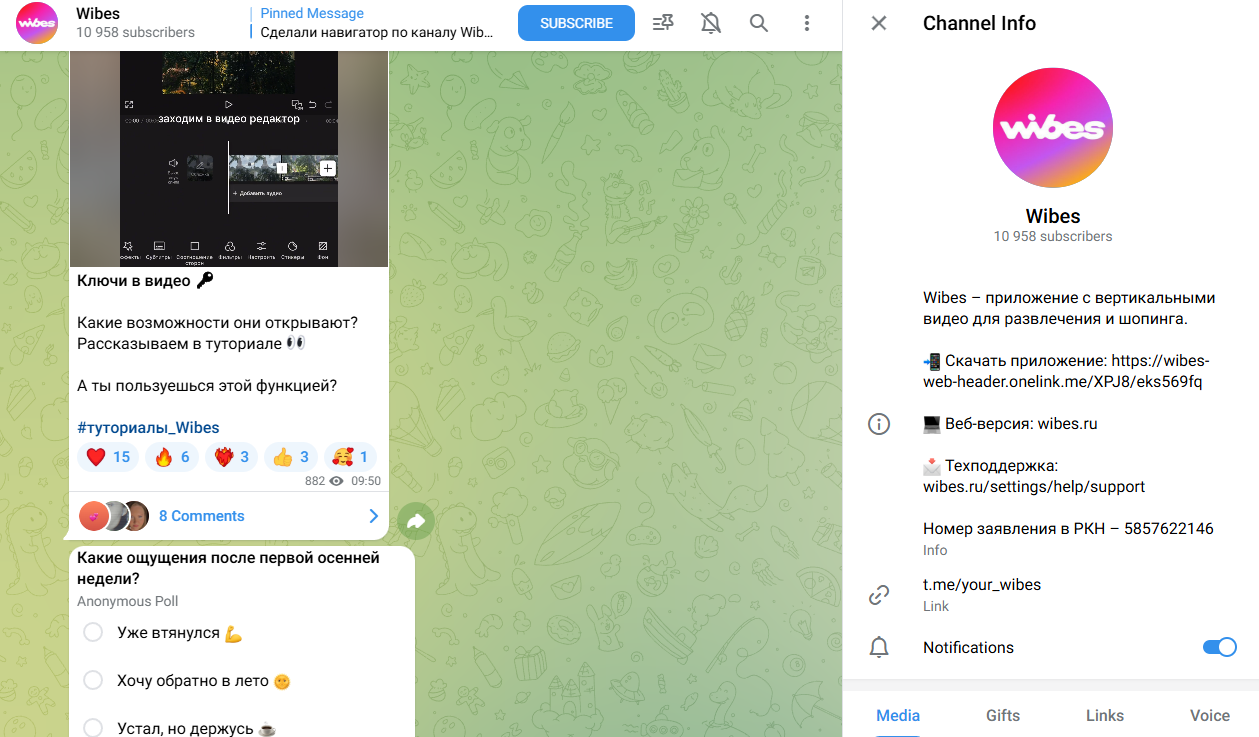Switch to the Media tab
Viewport: 1259px width, 737px height.
898,715
